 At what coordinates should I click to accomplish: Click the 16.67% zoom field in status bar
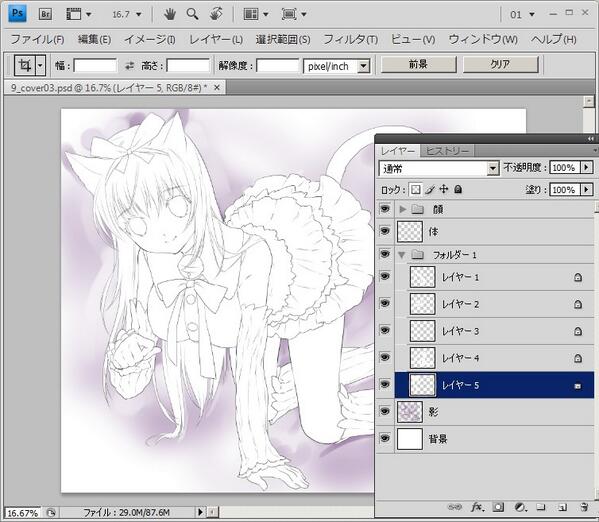22,512
